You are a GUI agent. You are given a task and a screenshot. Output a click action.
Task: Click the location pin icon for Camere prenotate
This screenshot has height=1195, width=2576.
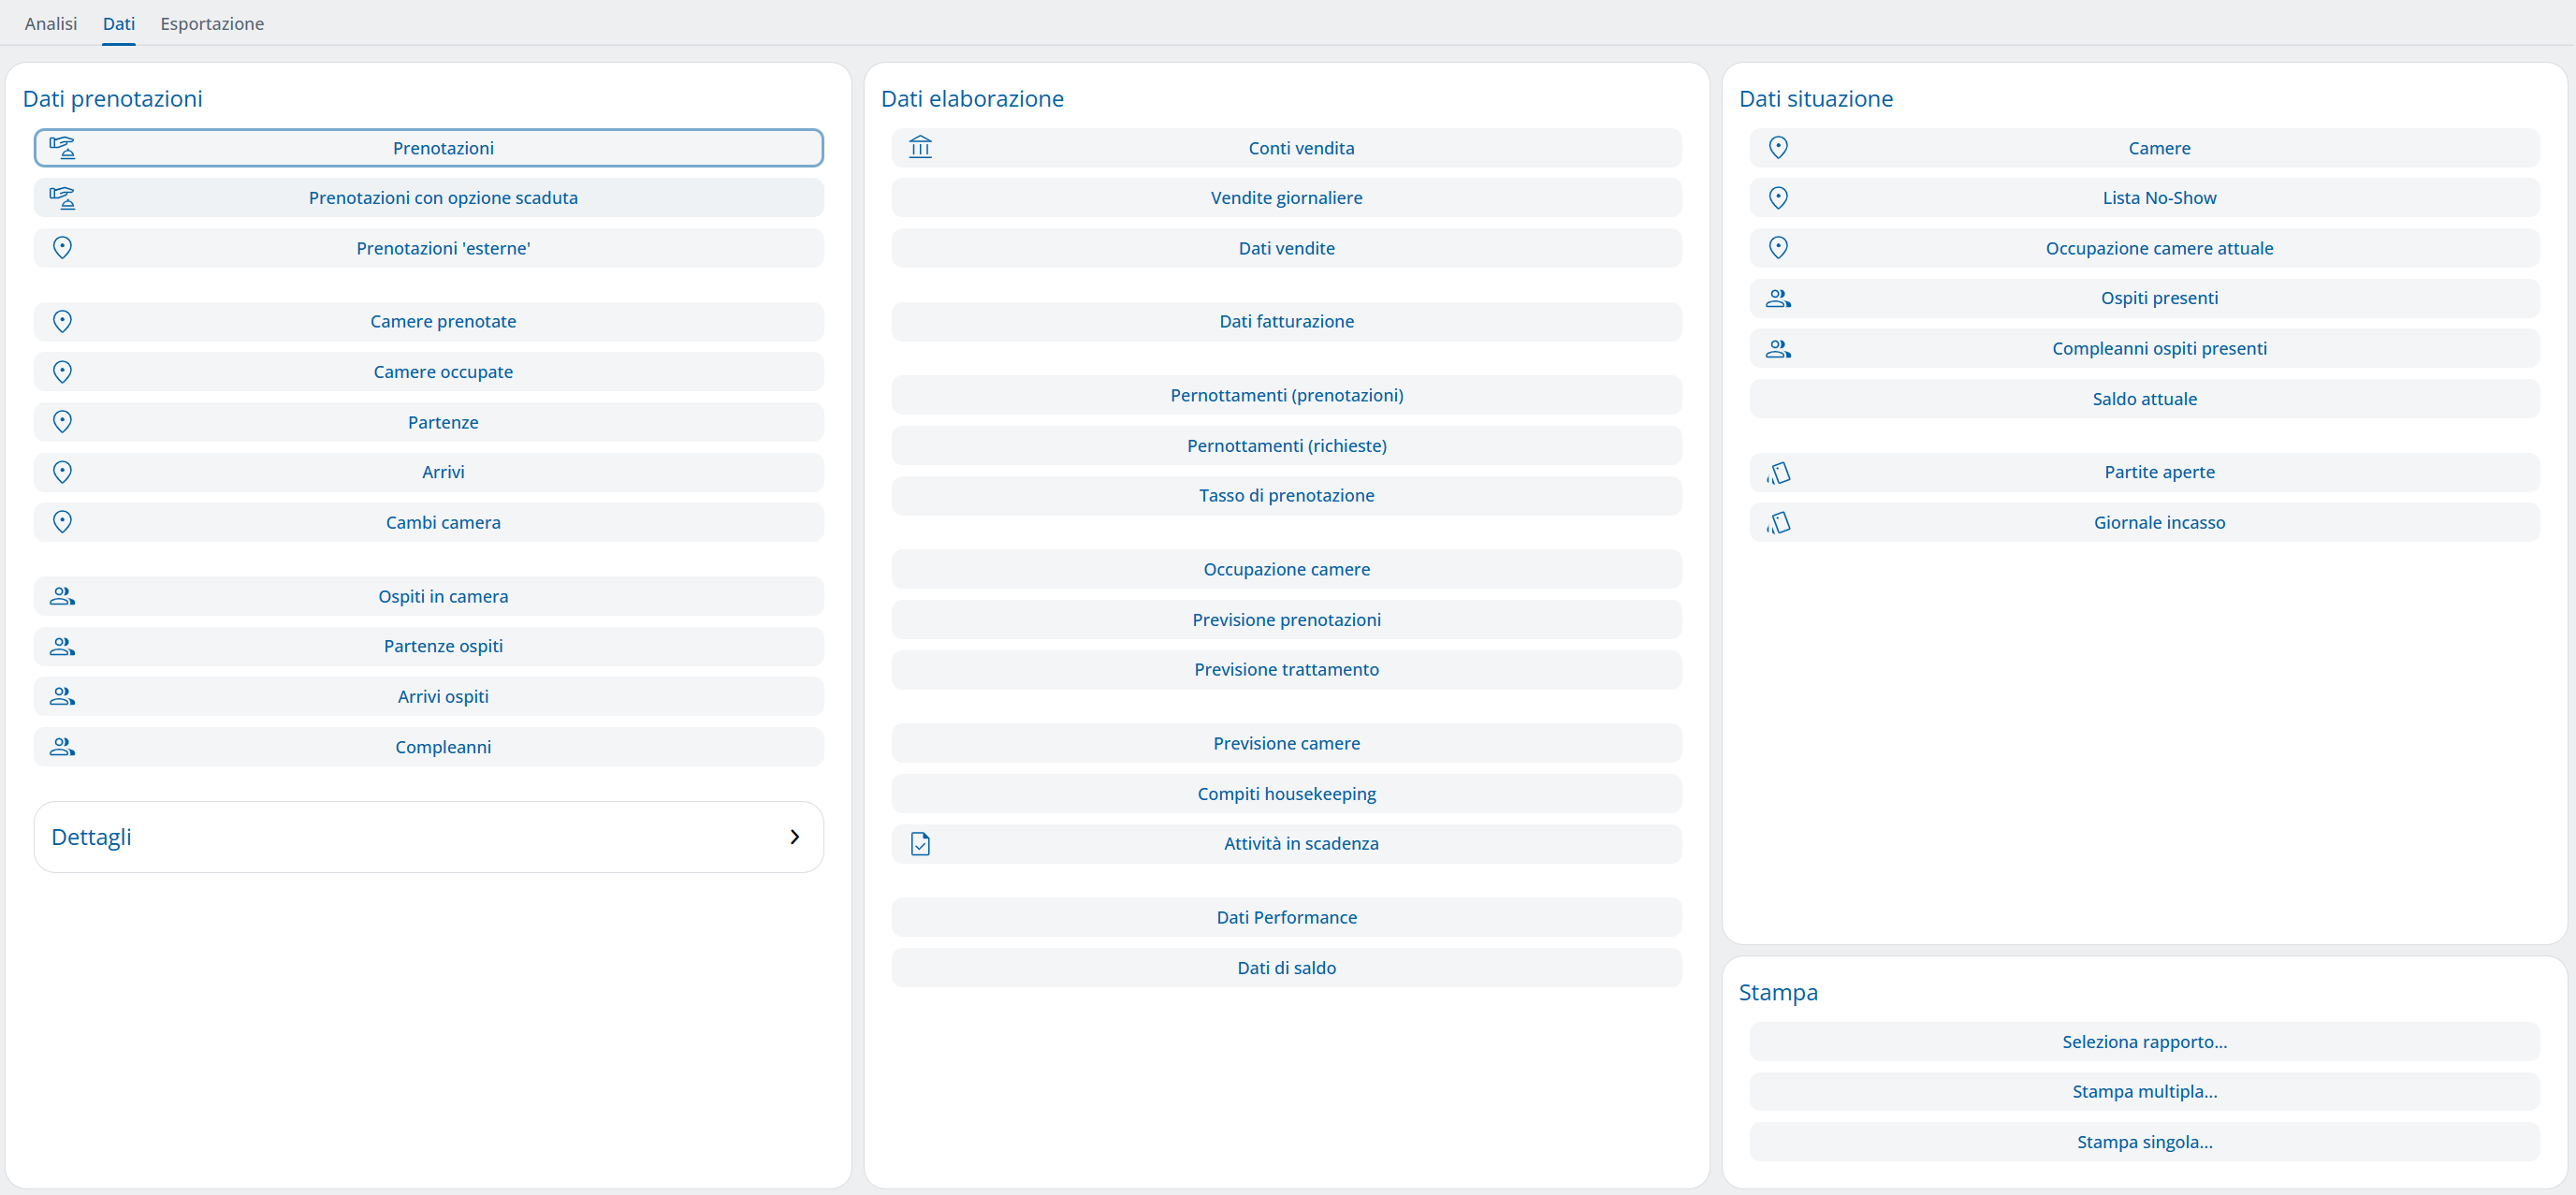pos(62,321)
